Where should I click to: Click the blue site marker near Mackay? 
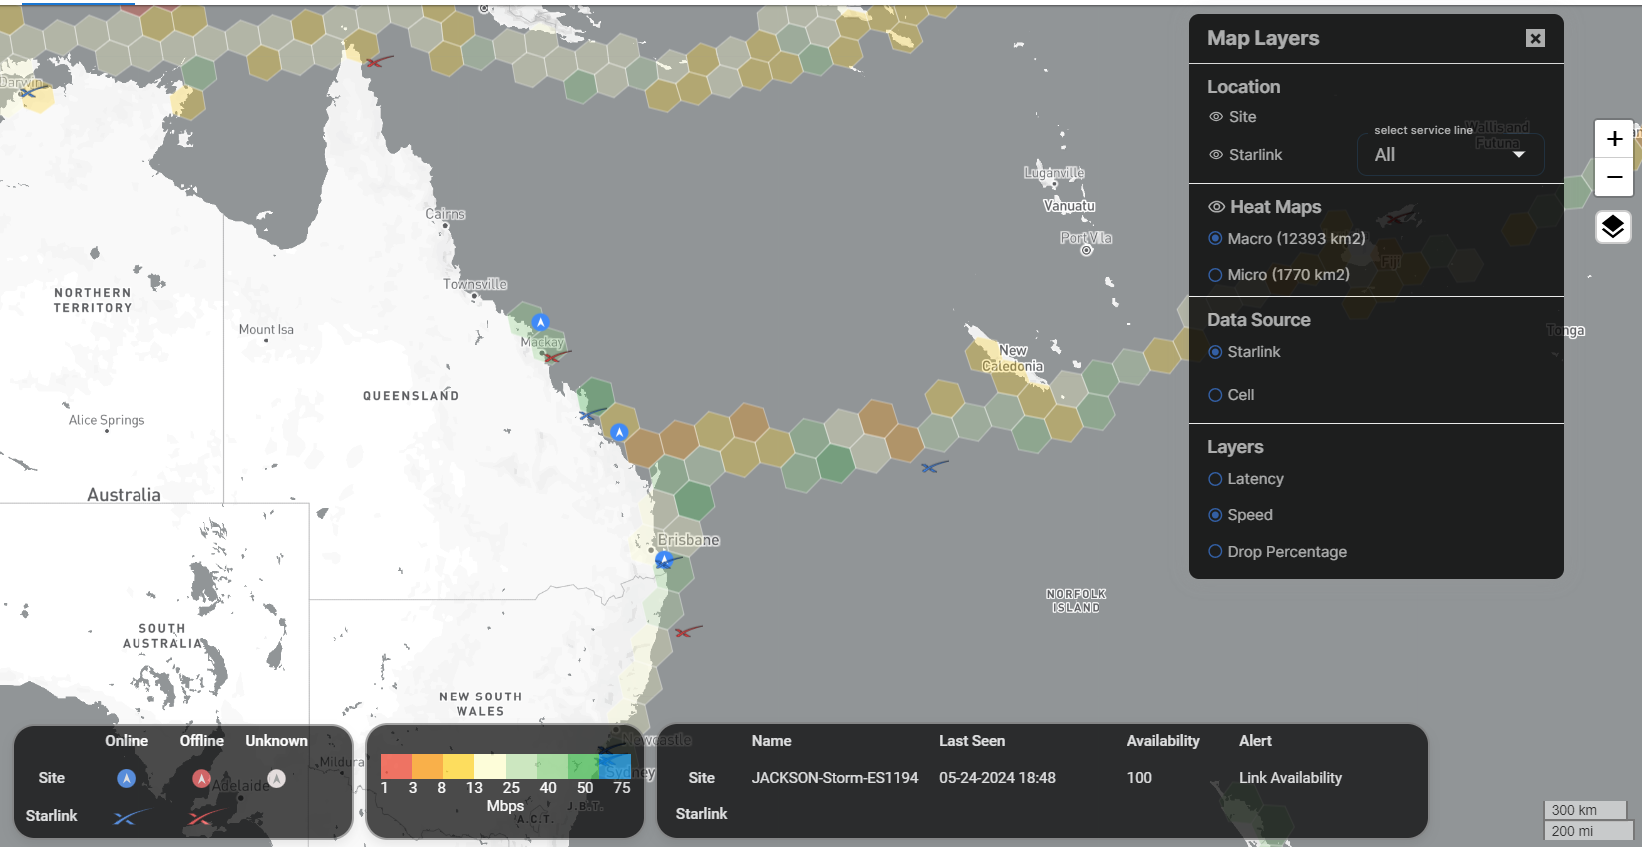click(540, 322)
